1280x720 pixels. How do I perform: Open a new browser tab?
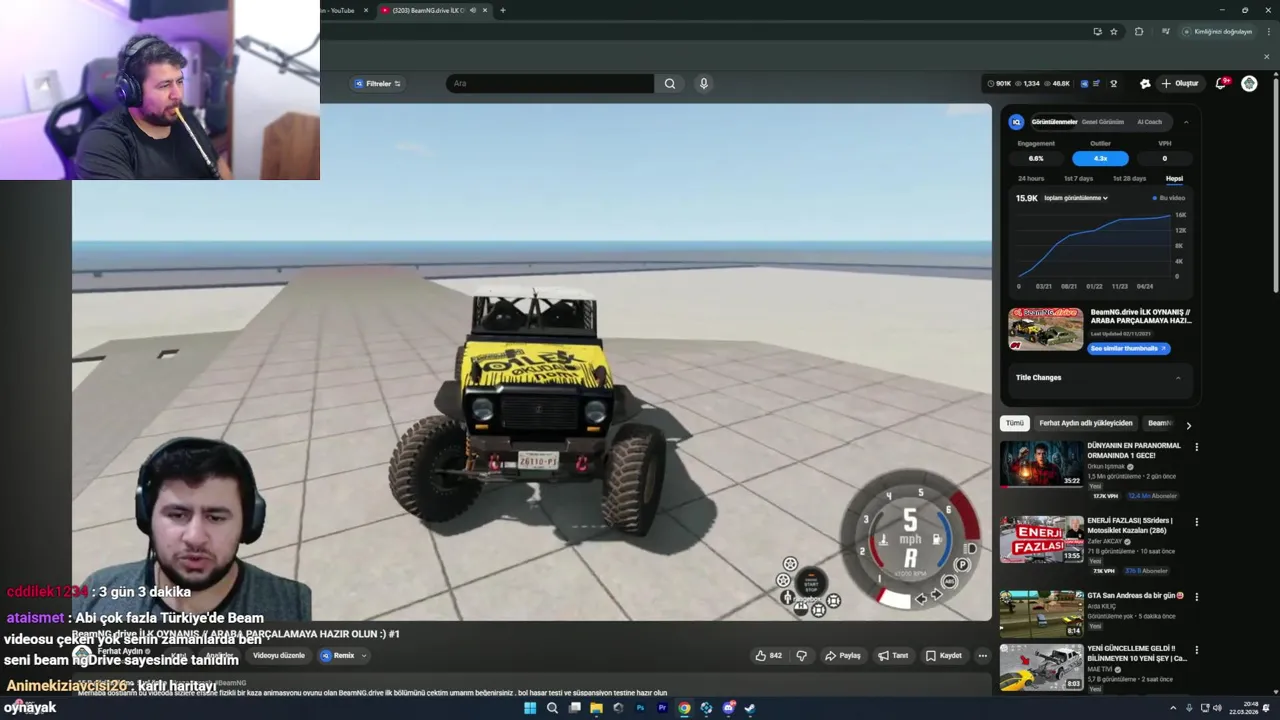(x=502, y=10)
